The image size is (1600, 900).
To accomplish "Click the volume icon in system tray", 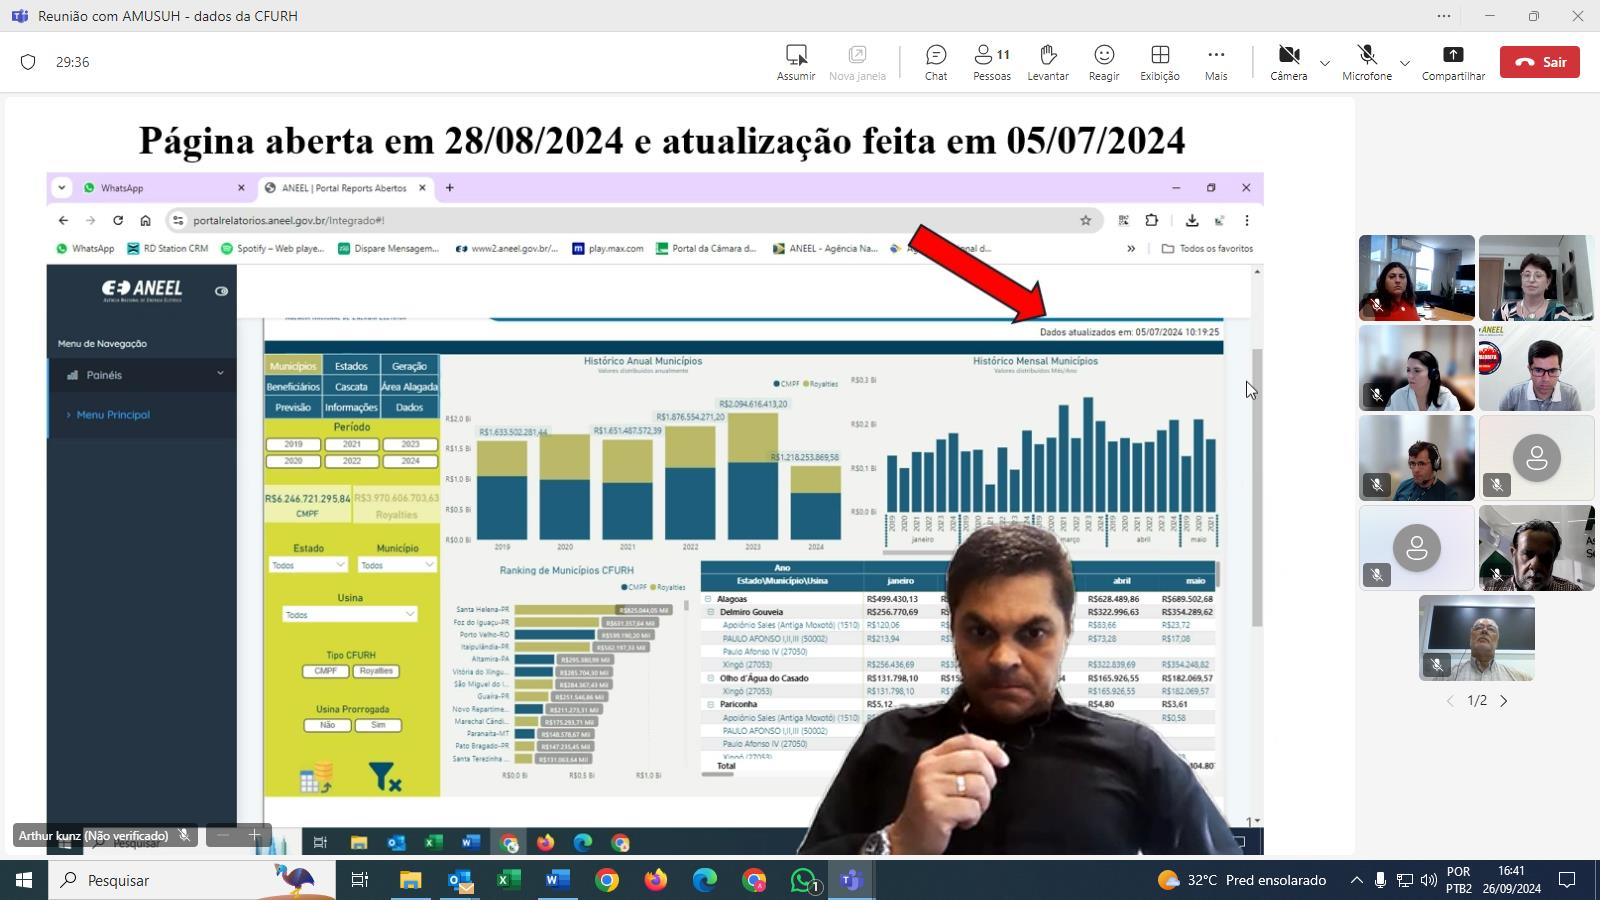I will pos(1428,880).
